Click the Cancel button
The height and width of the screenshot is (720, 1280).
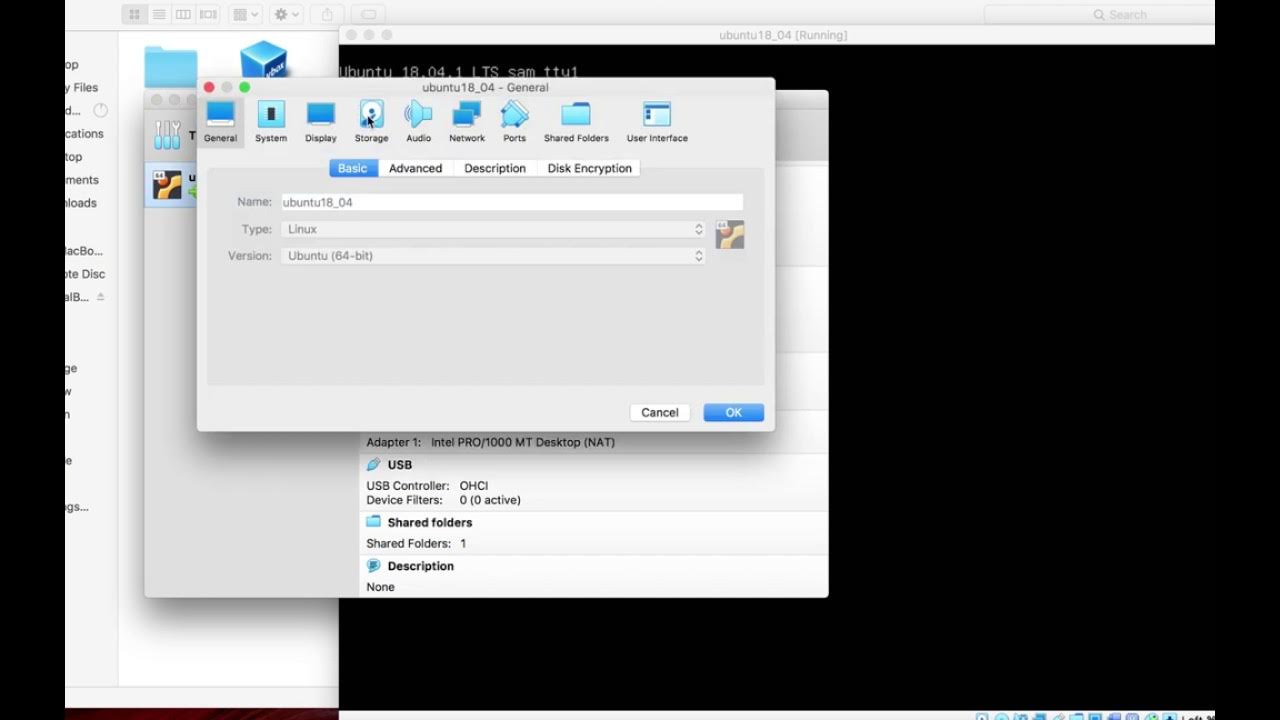tap(660, 412)
